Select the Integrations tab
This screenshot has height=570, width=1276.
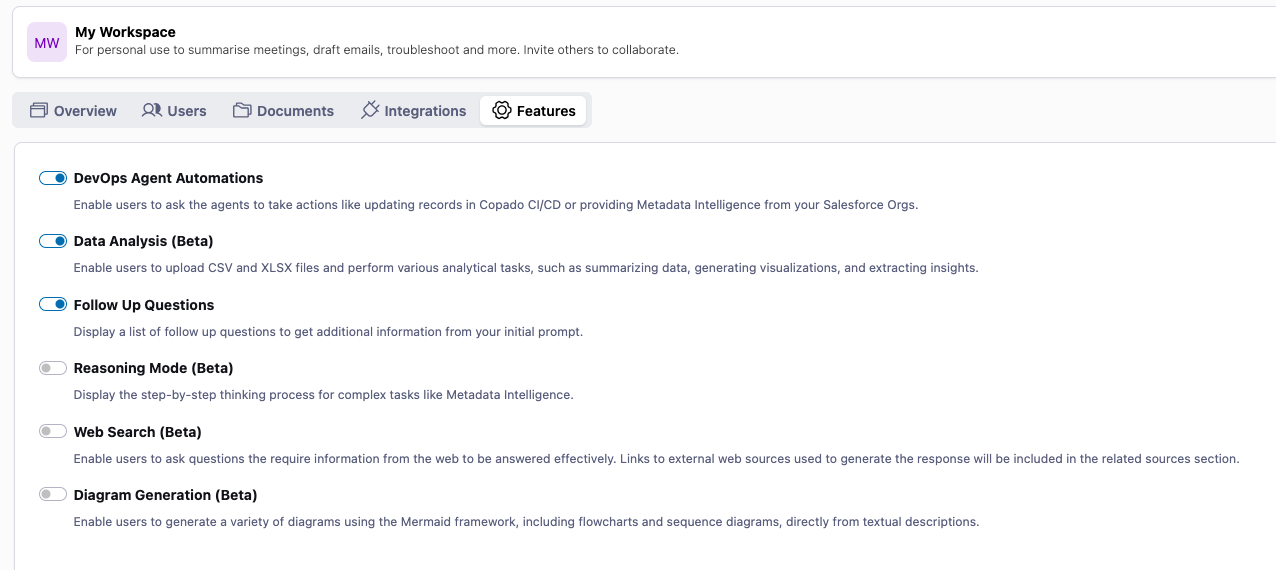413,110
